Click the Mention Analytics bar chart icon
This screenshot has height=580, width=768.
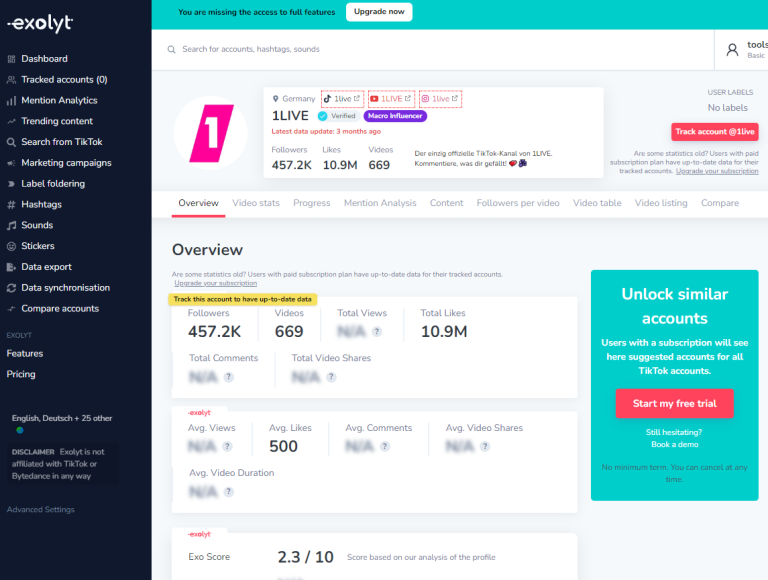point(11,101)
